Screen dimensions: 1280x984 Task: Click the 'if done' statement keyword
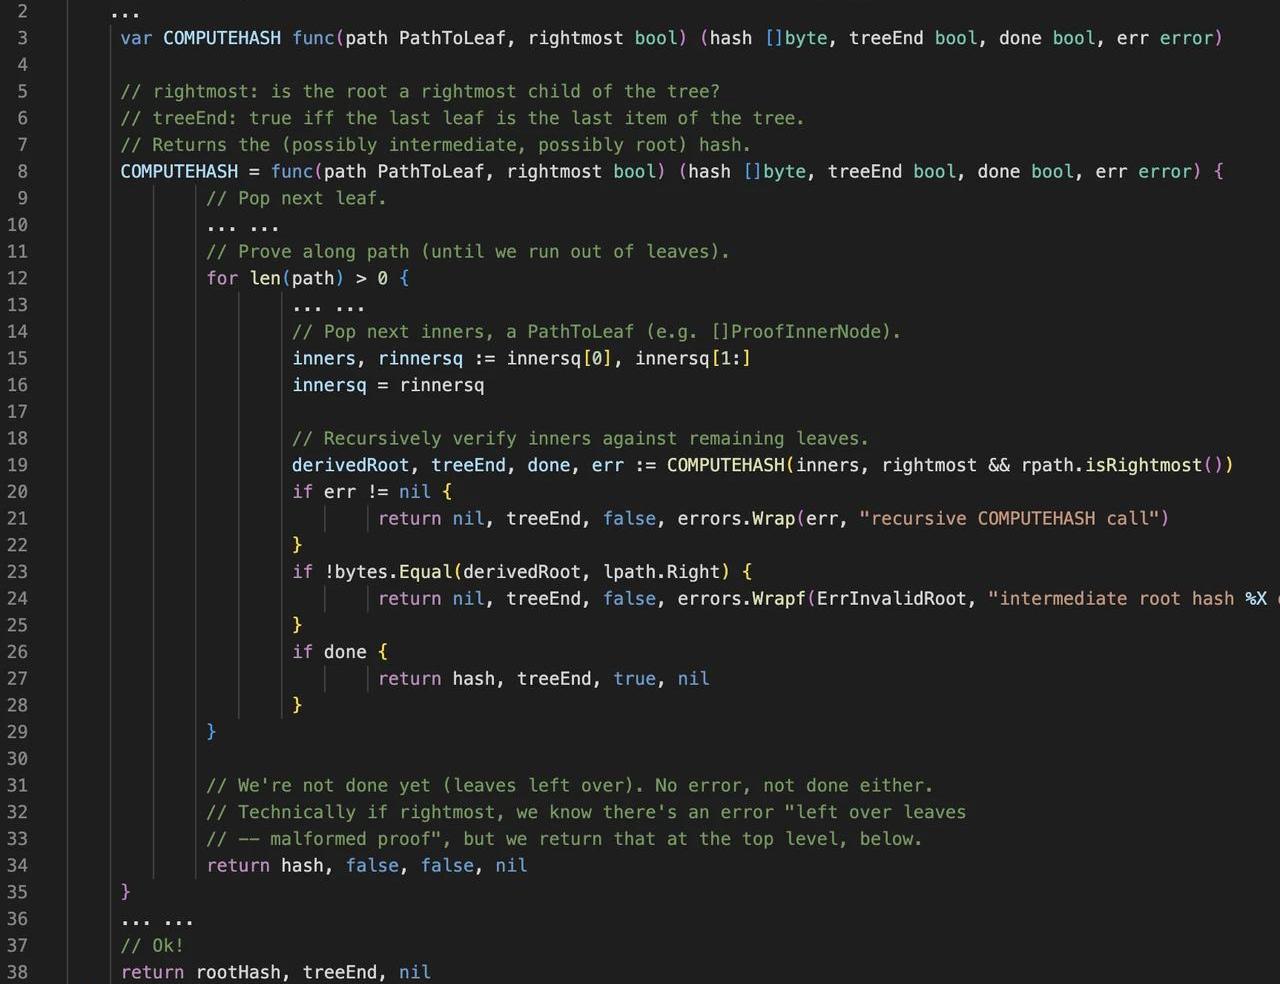[x=302, y=652]
